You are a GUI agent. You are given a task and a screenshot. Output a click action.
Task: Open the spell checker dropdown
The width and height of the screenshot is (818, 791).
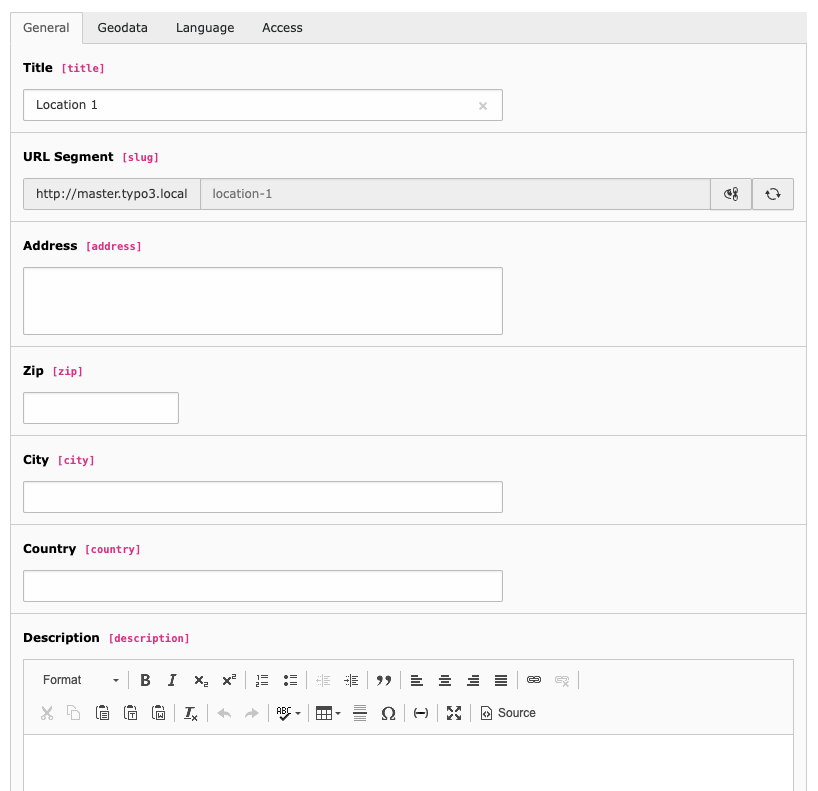[289, 713]
